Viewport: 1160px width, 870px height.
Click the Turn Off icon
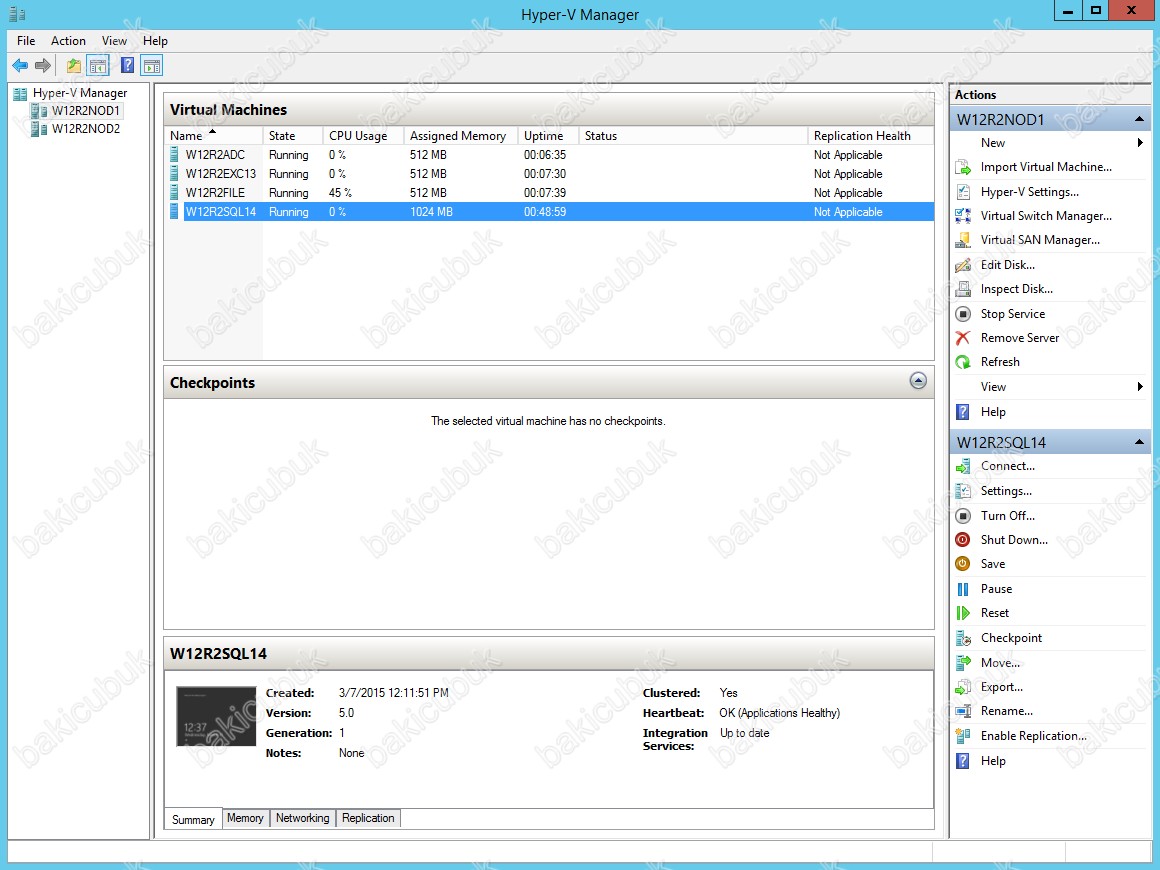pos(962,516)
